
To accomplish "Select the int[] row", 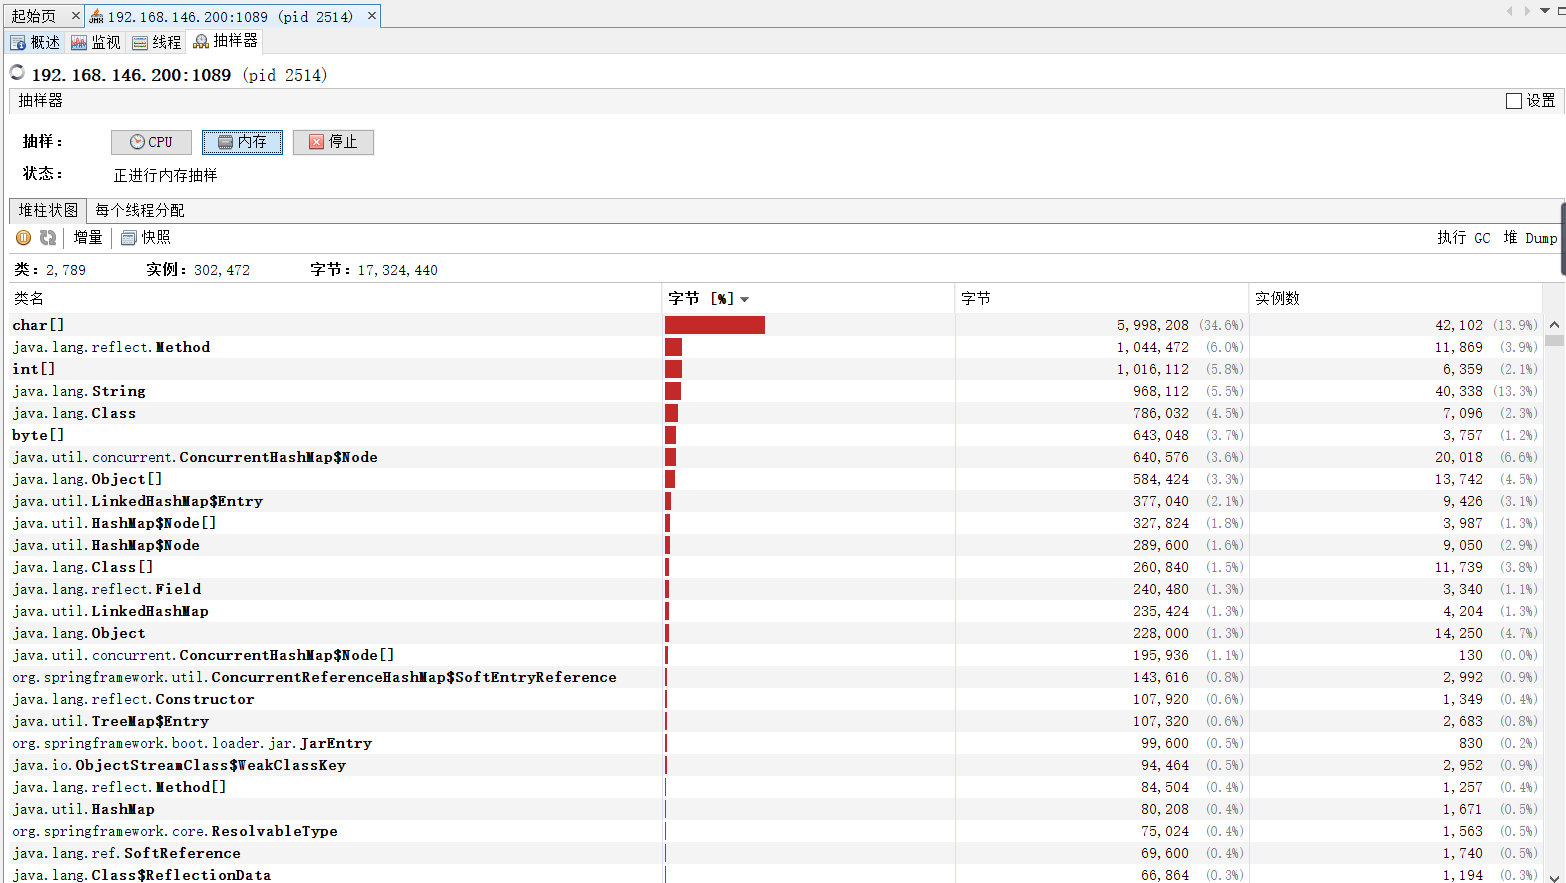I will point(777,369).
